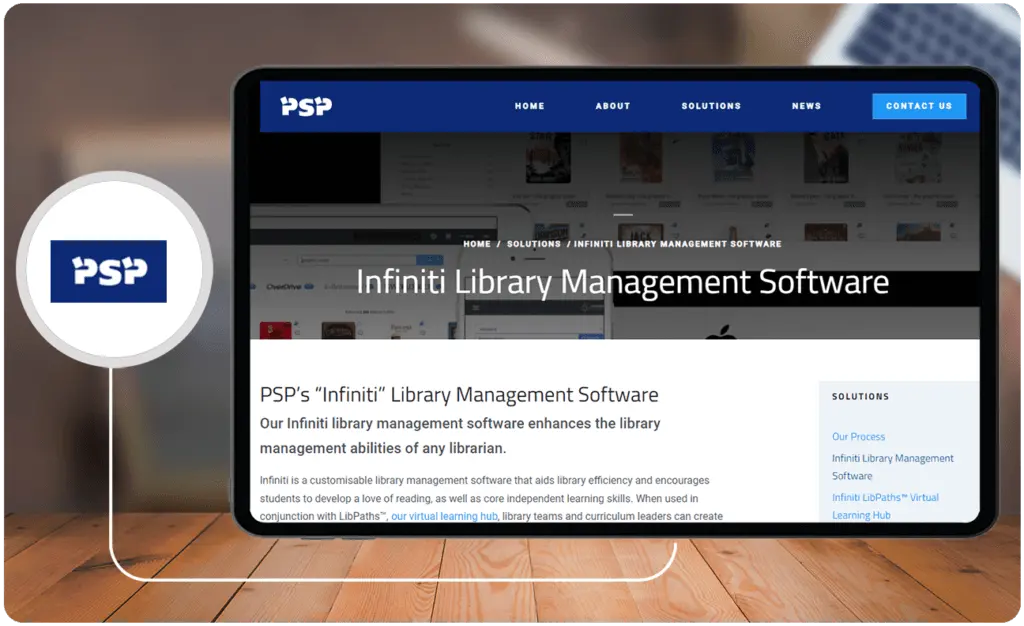This screenshot has height=626, width=1024.
Task: Select sidebar Infiniti Library Management Software entry
Action: point(892,467)
